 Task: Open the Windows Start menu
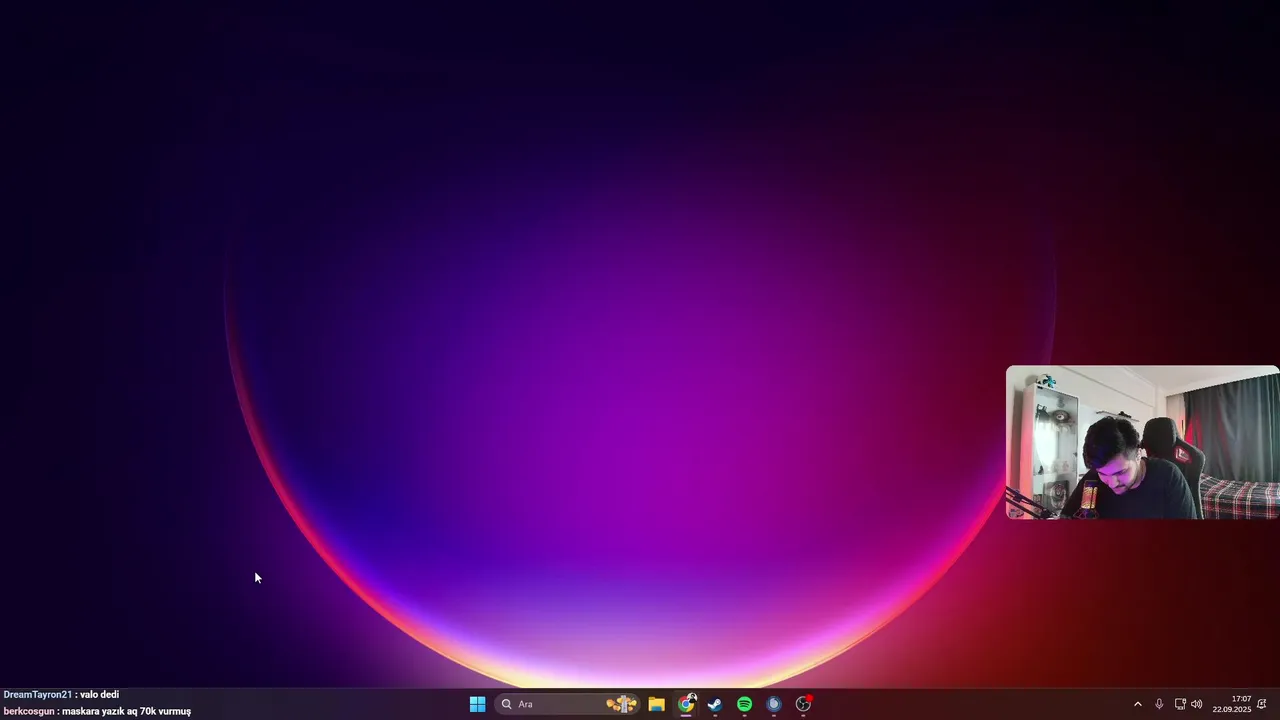click(477, 704)
